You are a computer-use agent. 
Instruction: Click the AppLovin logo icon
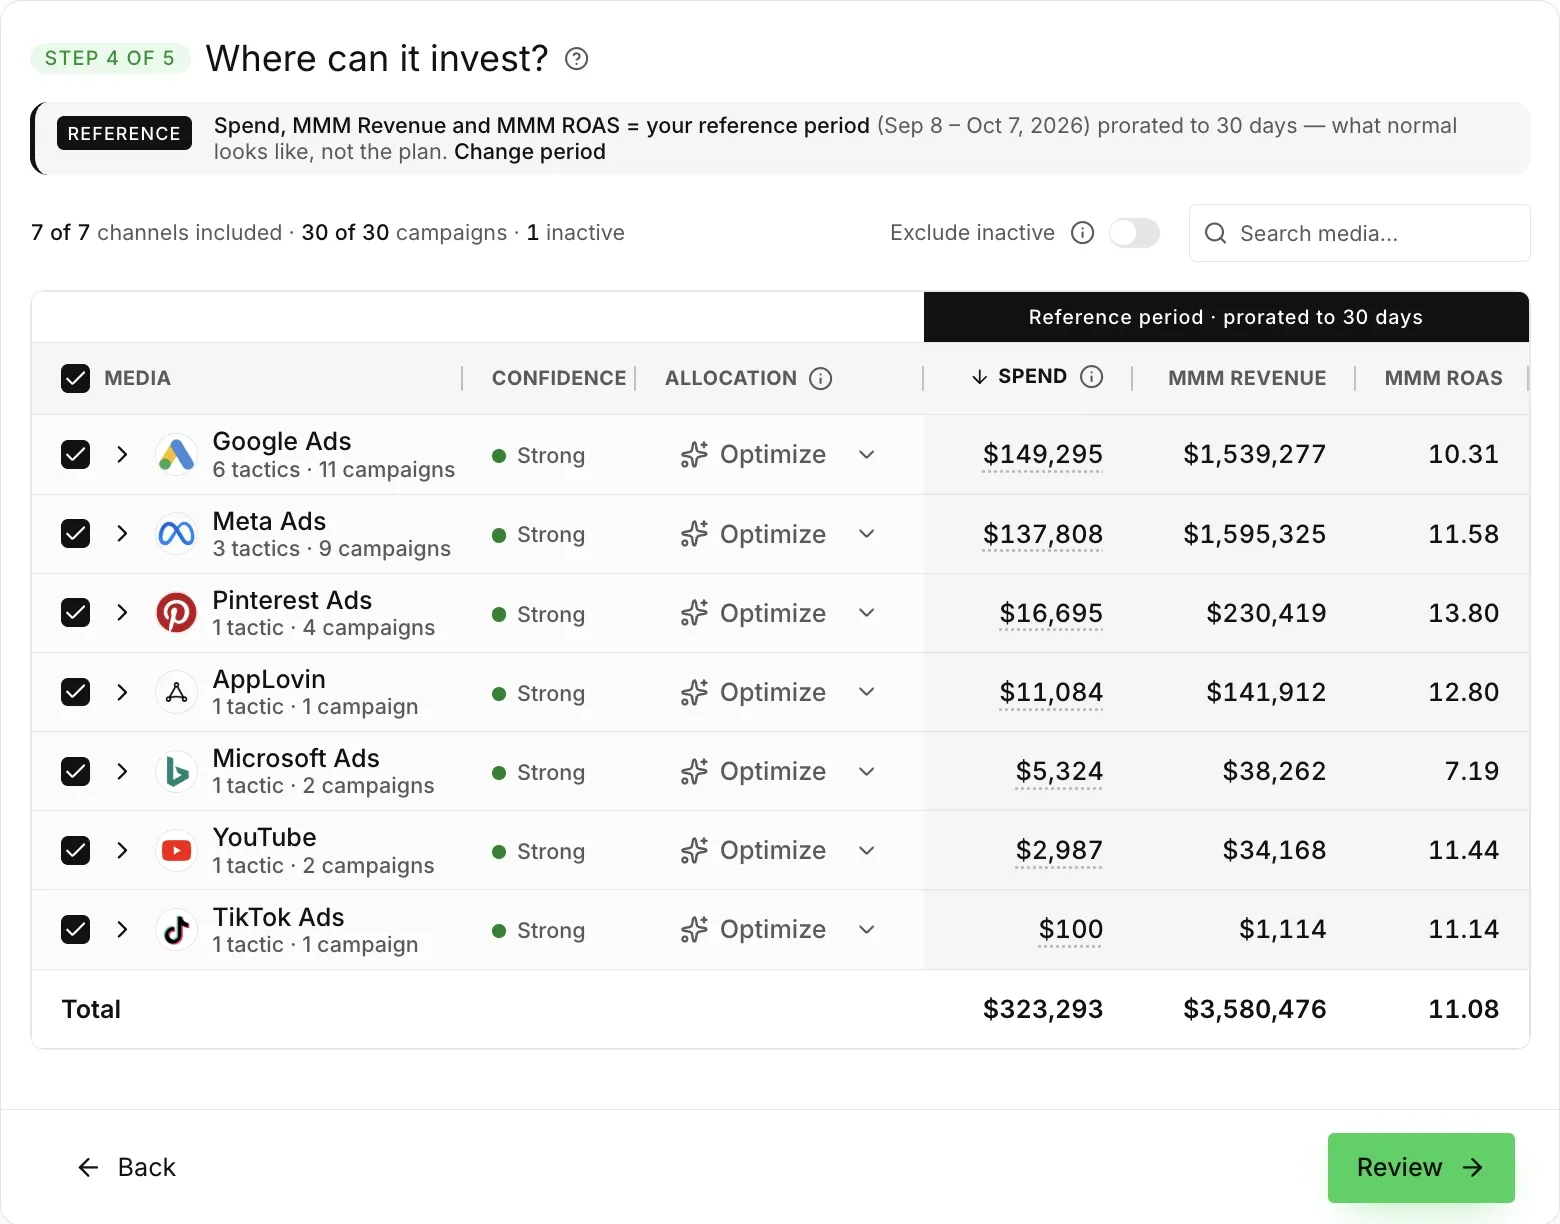point(177,692)
